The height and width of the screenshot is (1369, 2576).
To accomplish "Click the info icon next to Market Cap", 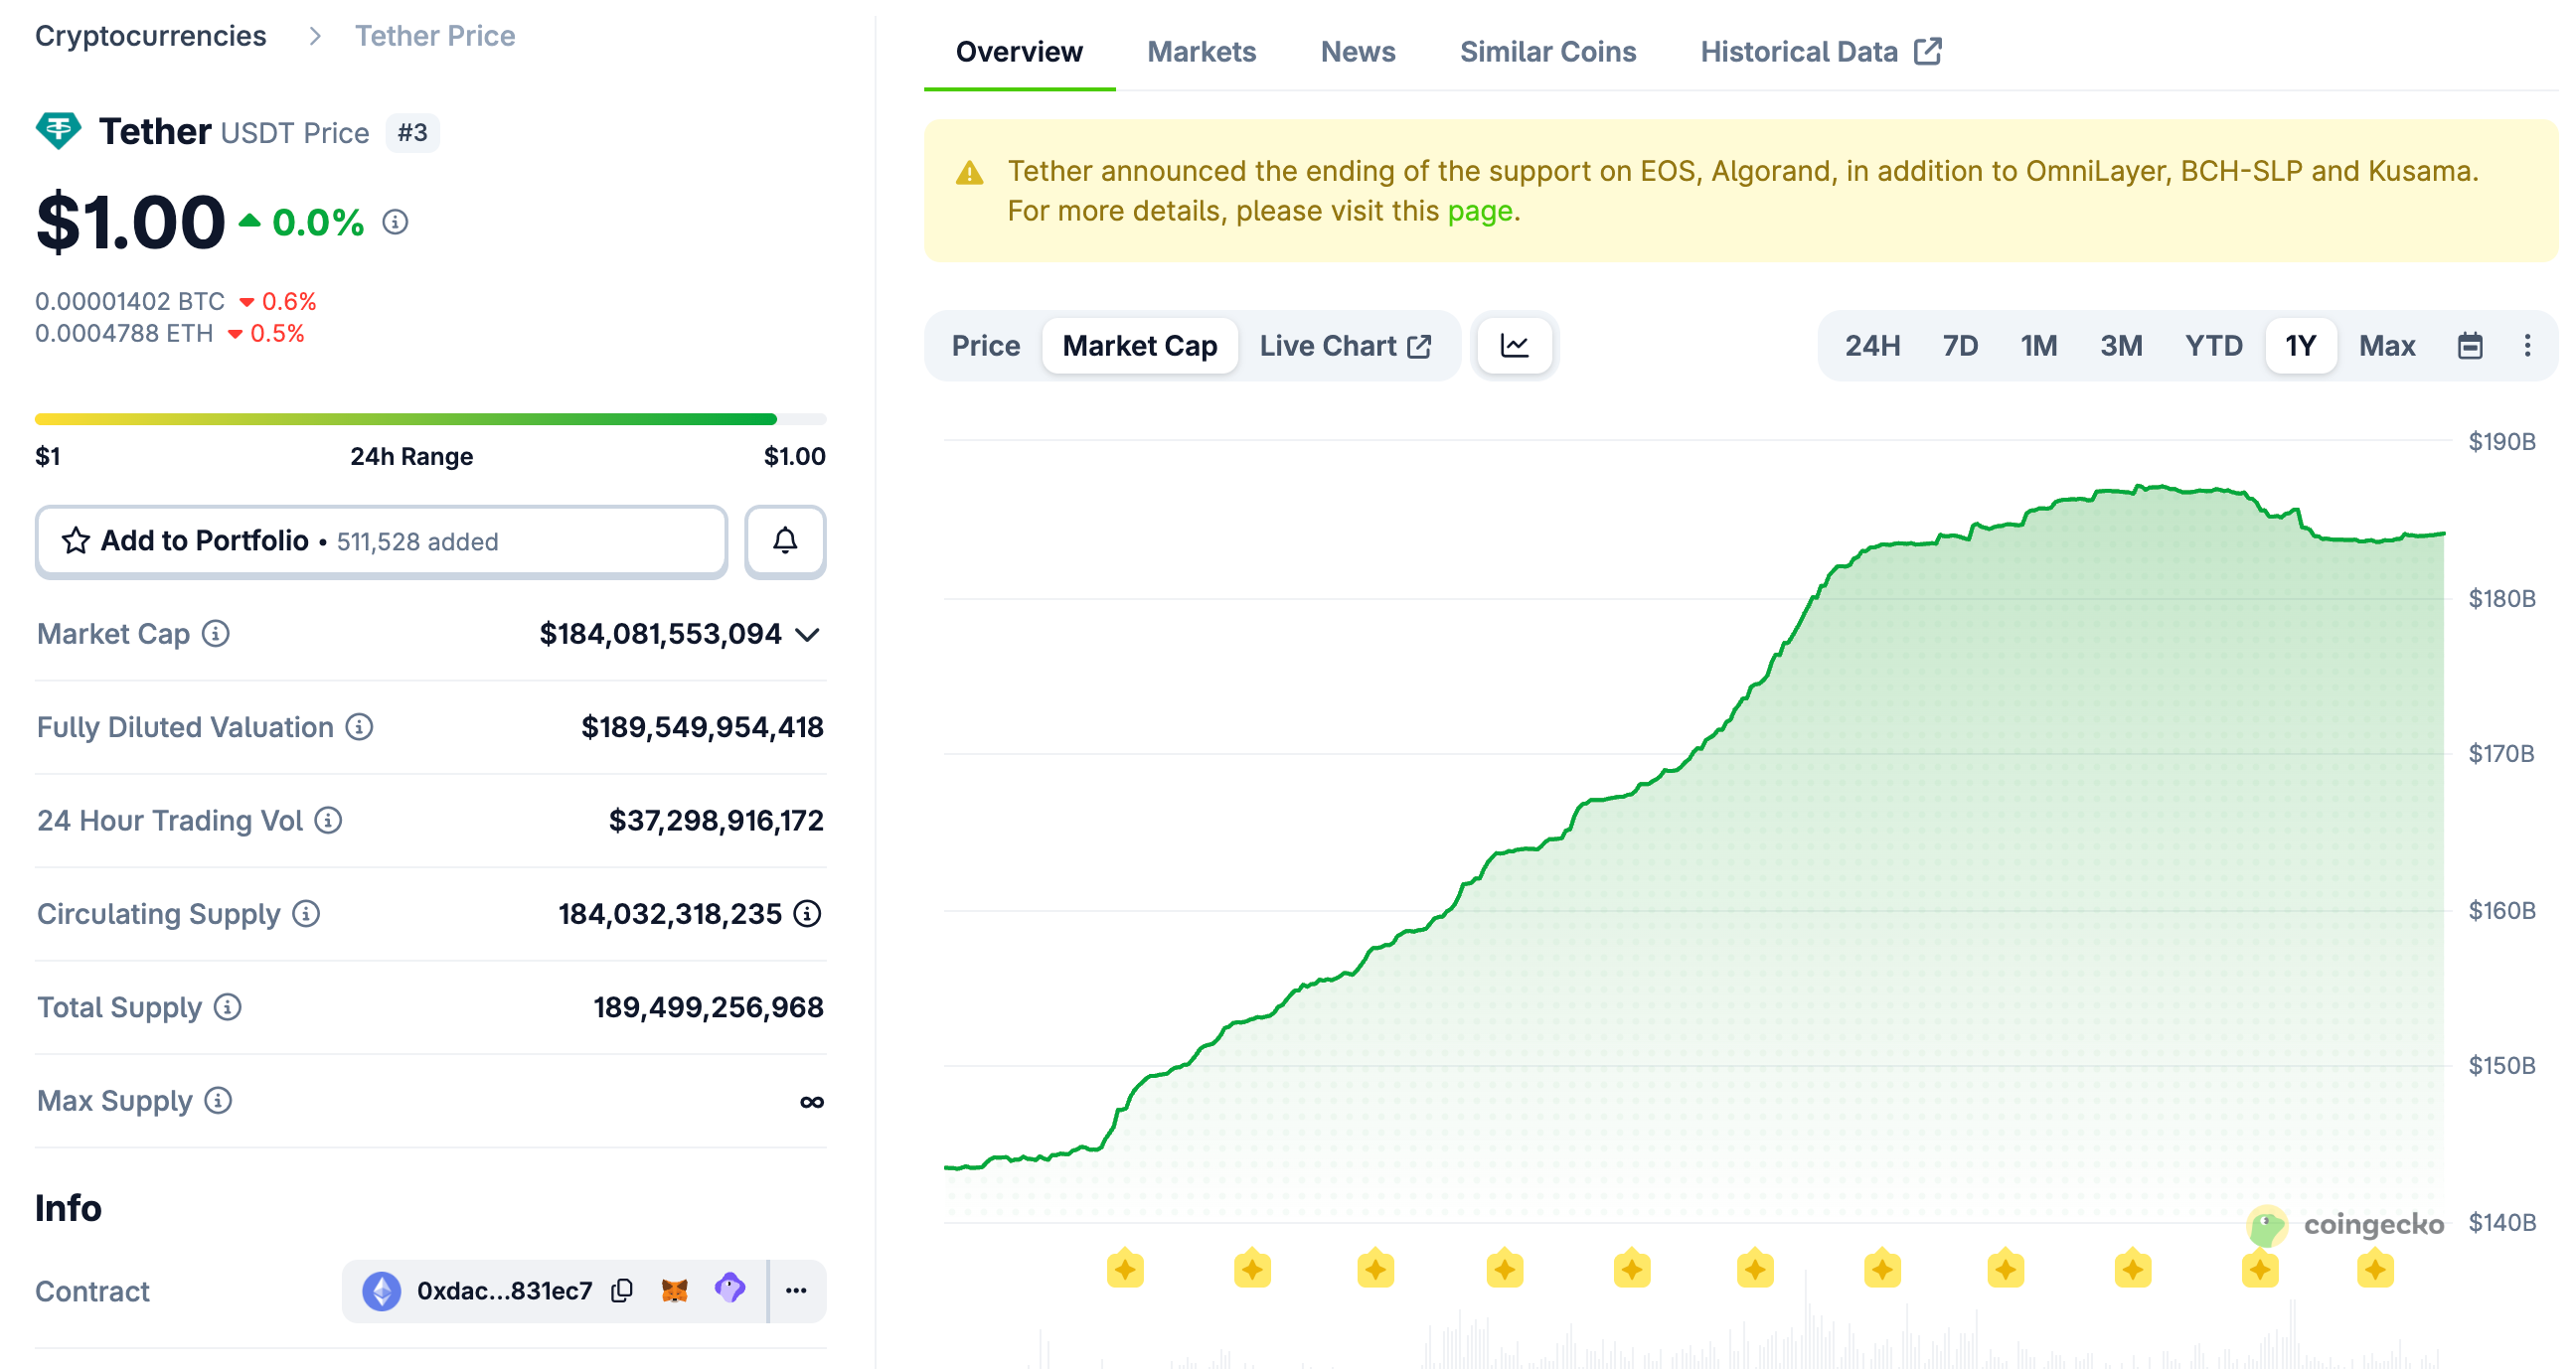I will [x=216, y=634].
